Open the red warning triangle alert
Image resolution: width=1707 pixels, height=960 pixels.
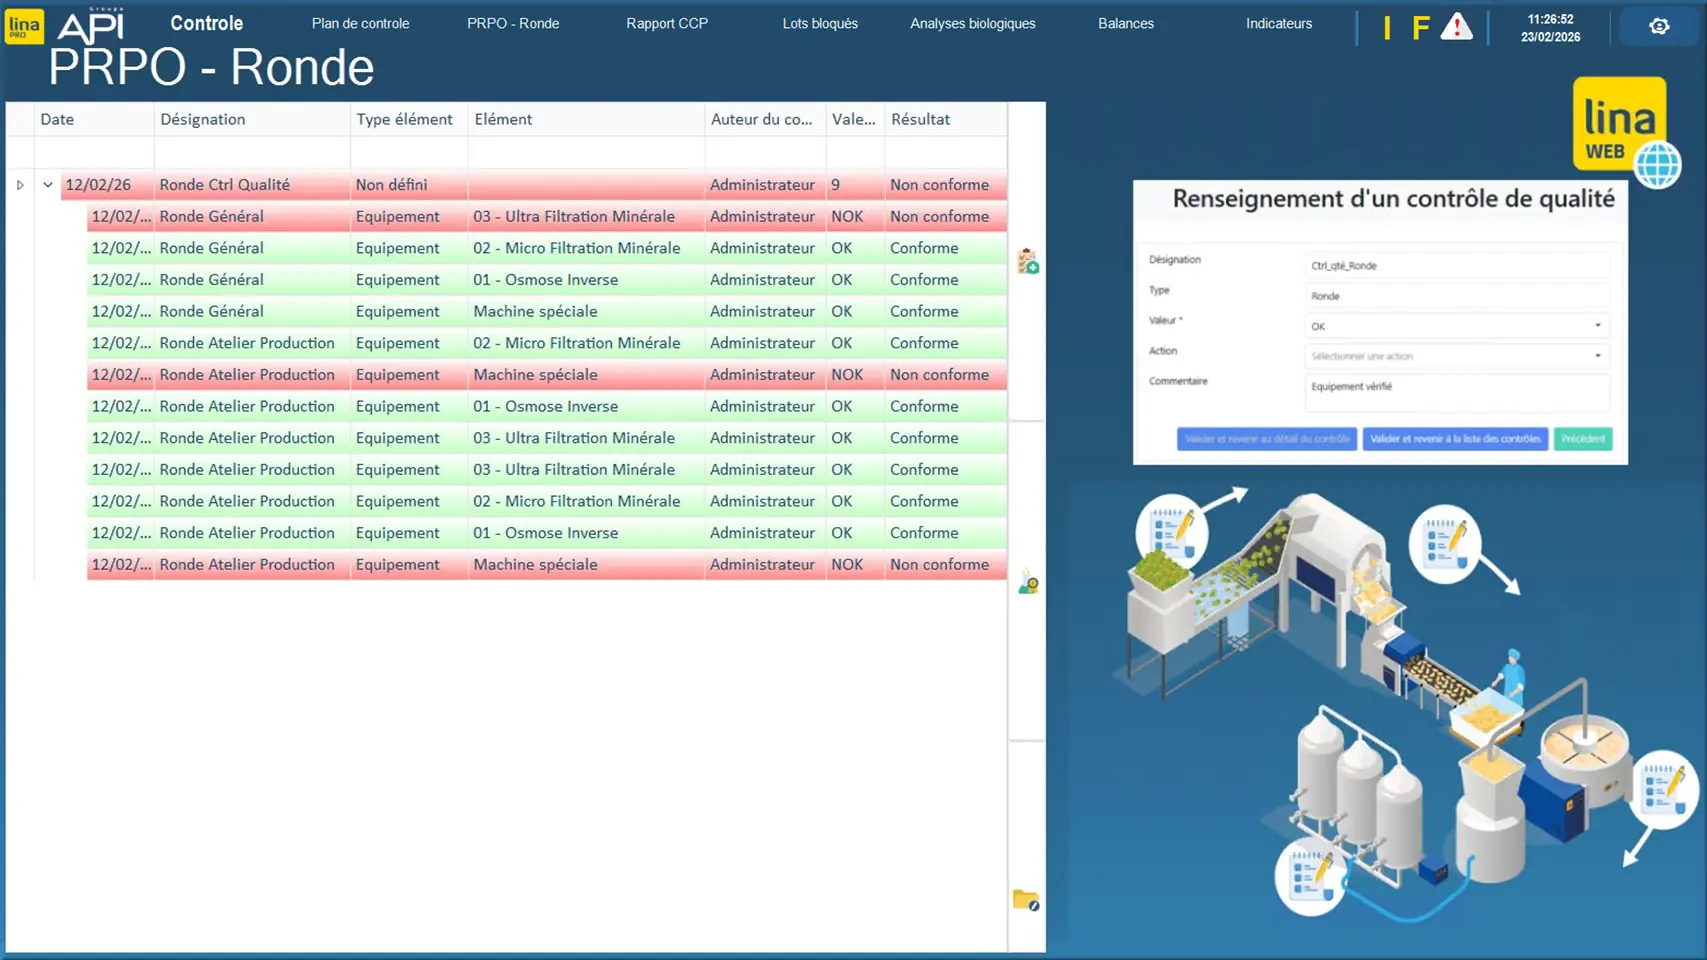[x=1456, y=27]
